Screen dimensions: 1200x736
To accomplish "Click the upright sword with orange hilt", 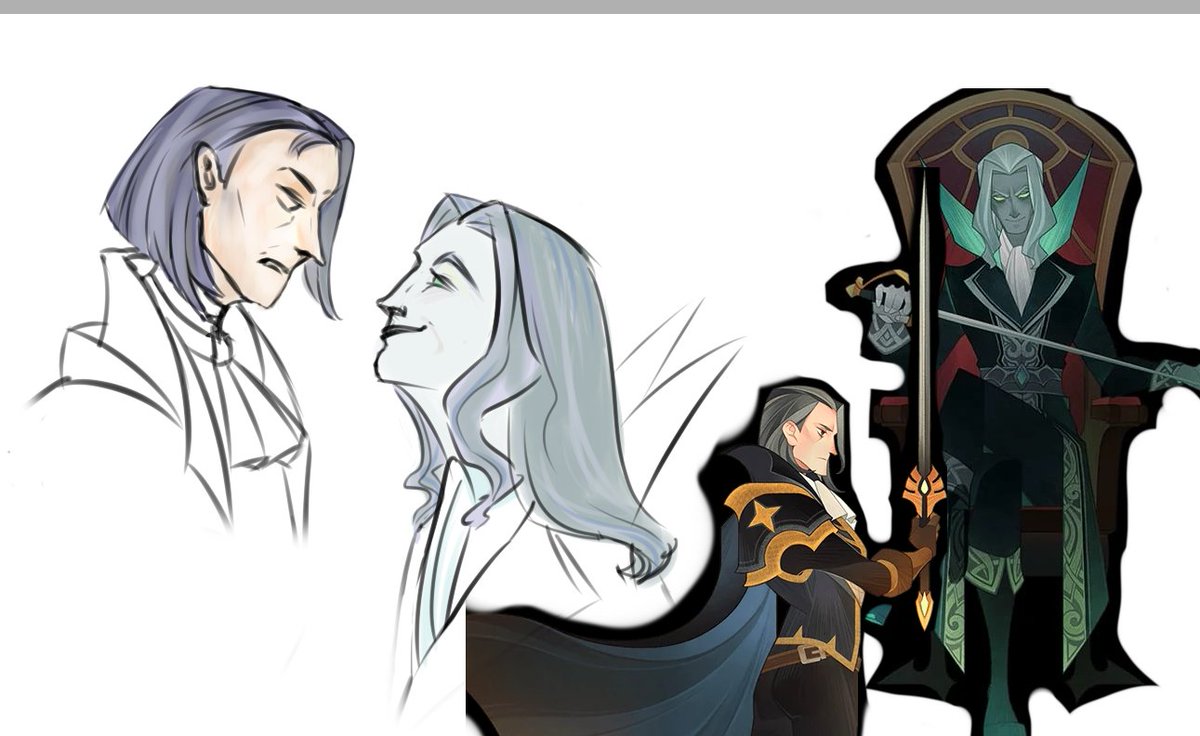I will point(924,400).
